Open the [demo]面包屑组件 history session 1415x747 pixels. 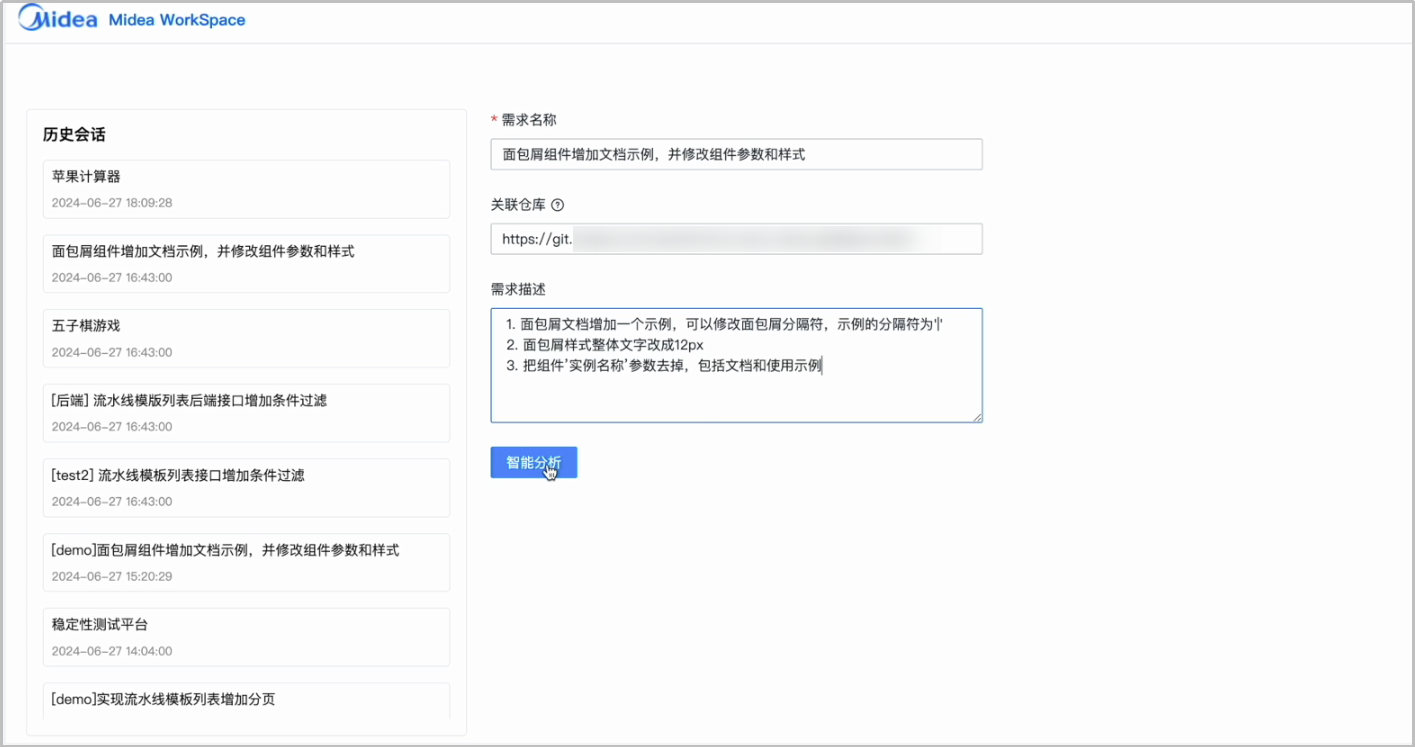[246, 562]
